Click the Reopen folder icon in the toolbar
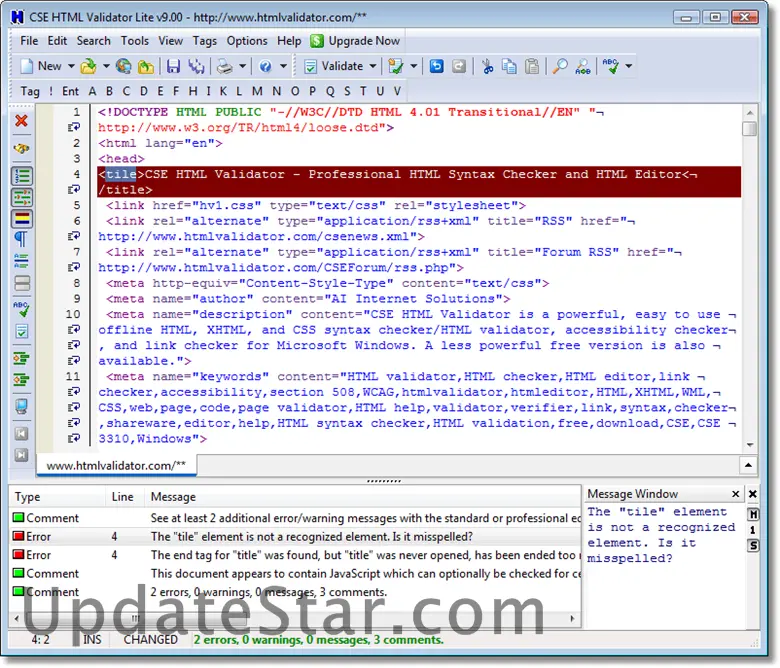 pyautogui.click(x=145, y=66)
